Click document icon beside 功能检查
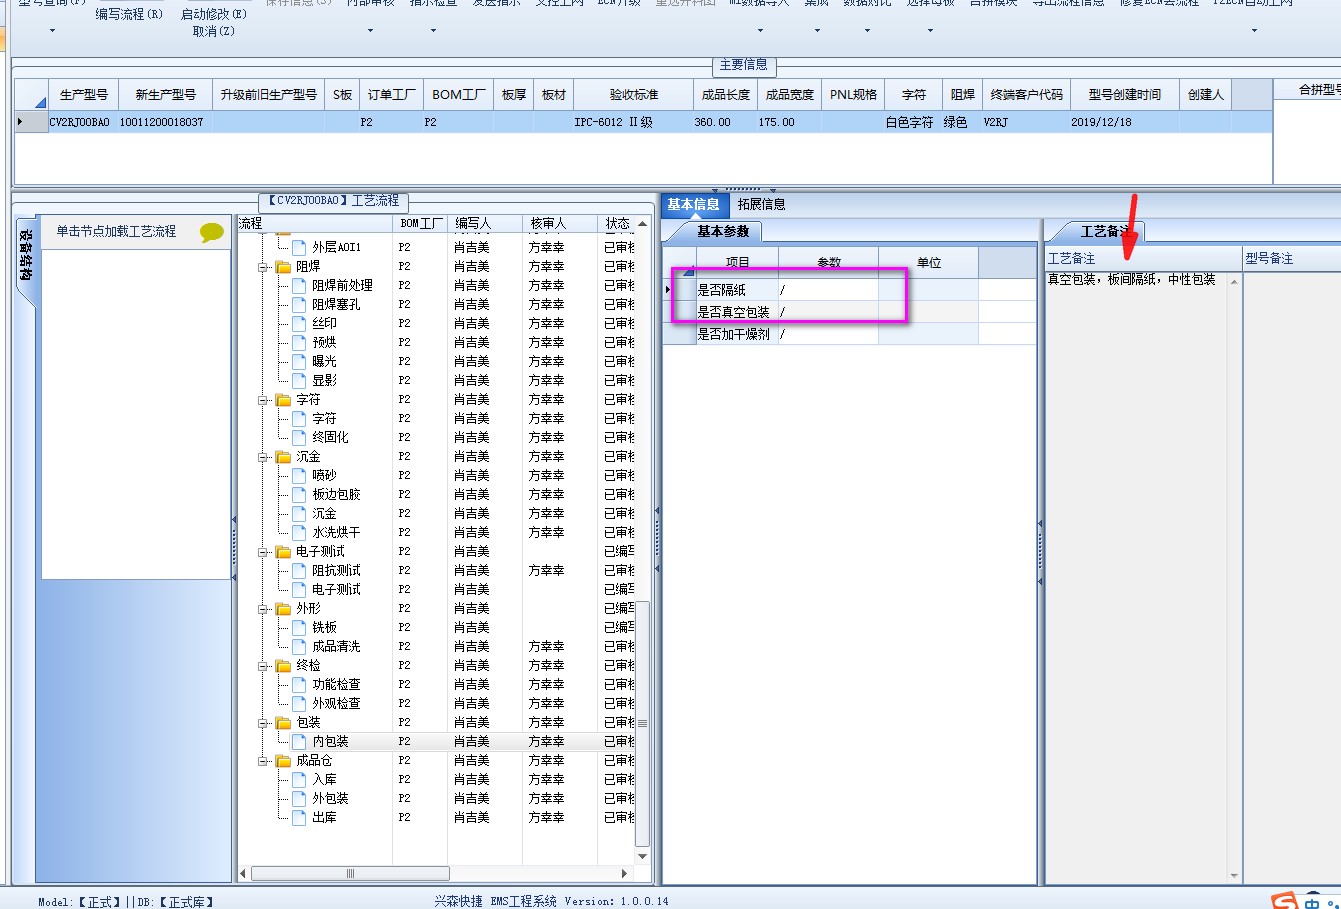This screenshot has width=1341, height=909. (299, 685)
